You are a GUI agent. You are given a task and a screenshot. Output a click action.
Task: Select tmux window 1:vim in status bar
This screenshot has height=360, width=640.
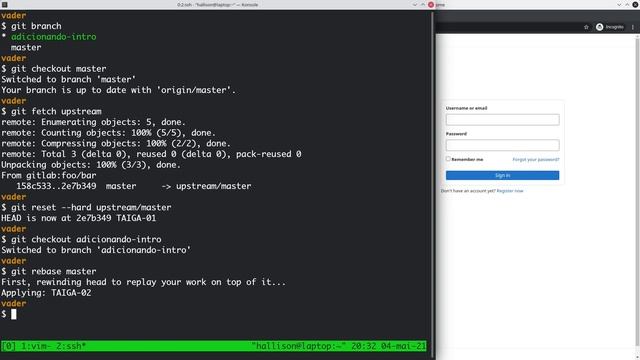[36, 346]
